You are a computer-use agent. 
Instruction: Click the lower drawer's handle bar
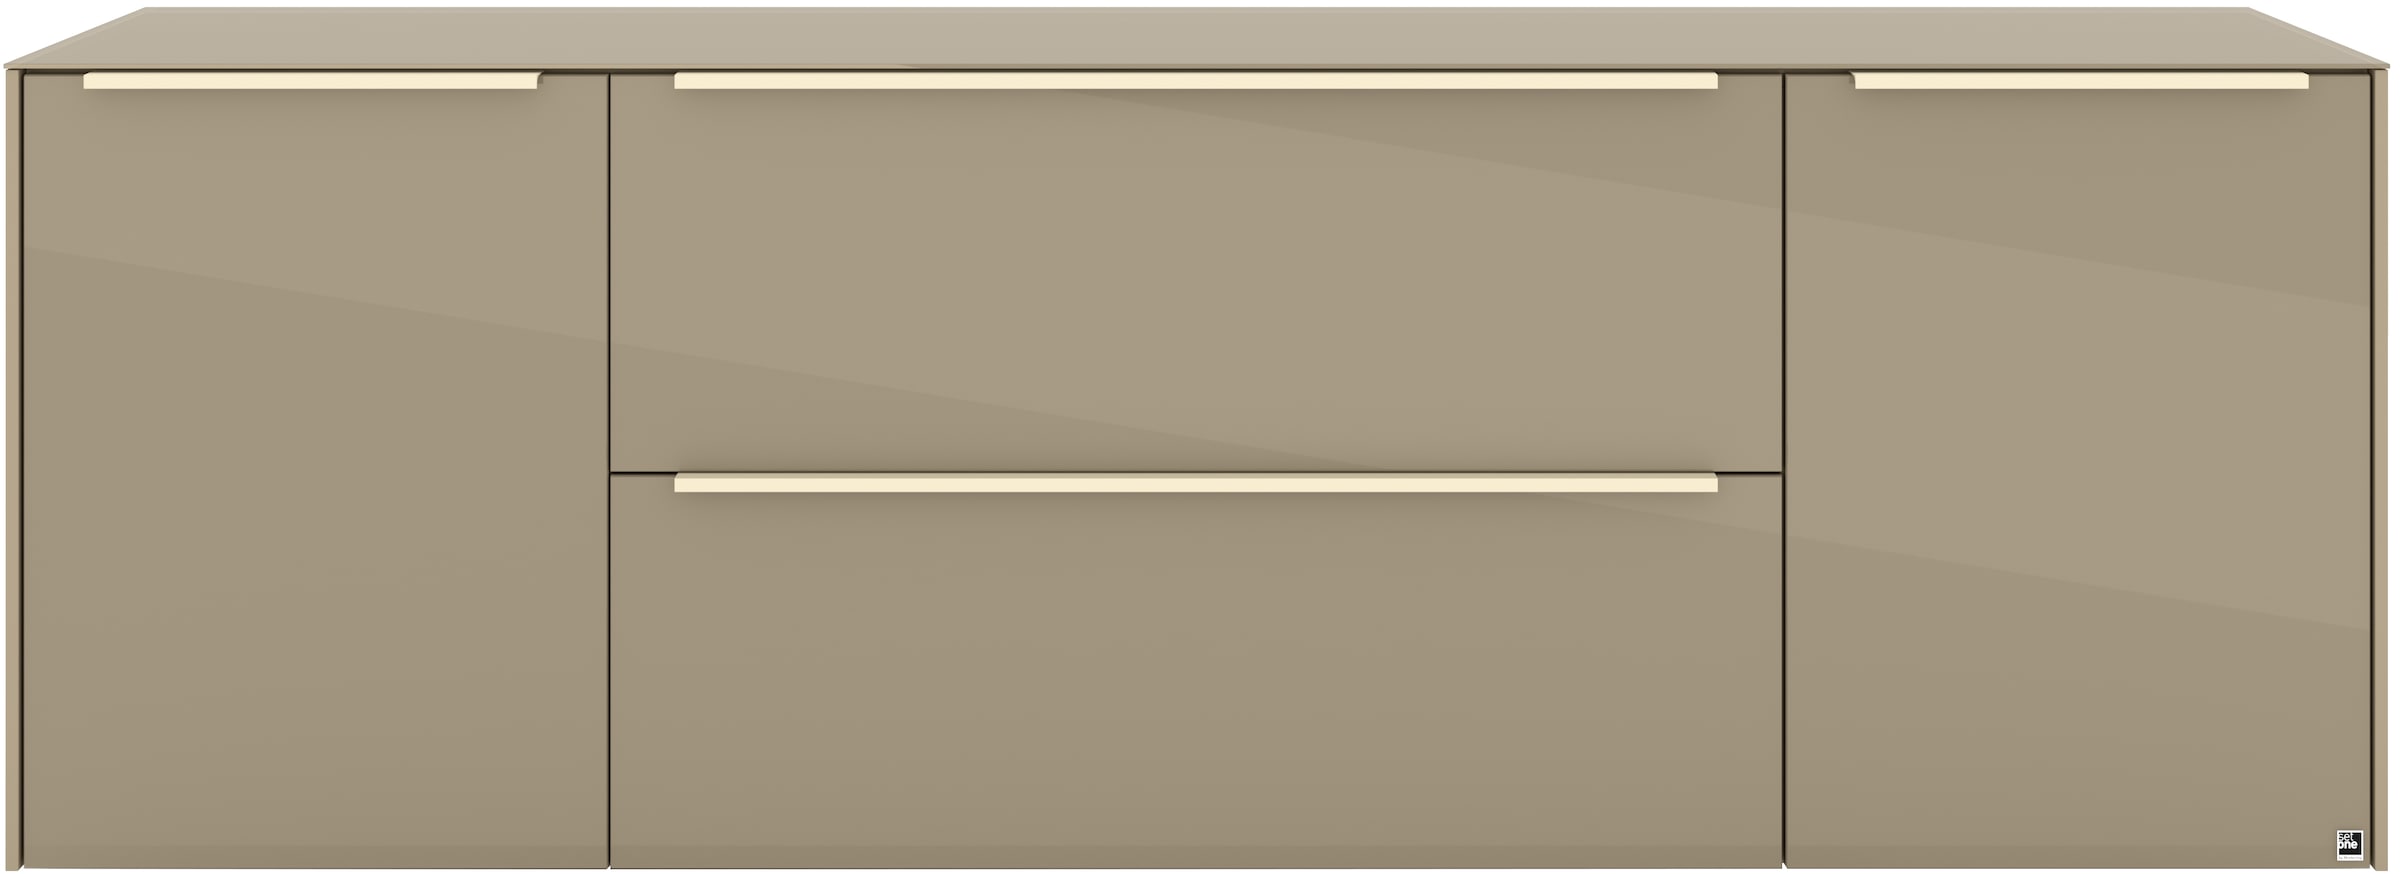tap(1196, 484)
